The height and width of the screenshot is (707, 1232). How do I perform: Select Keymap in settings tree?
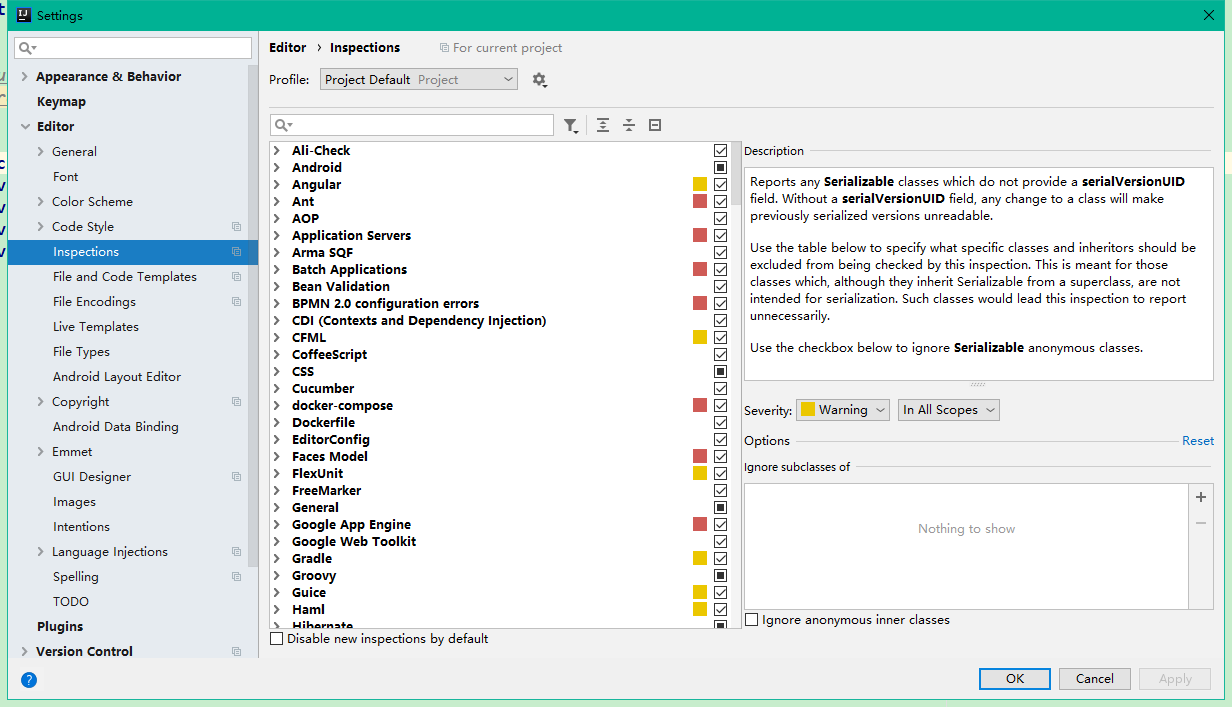click(61, 102)
